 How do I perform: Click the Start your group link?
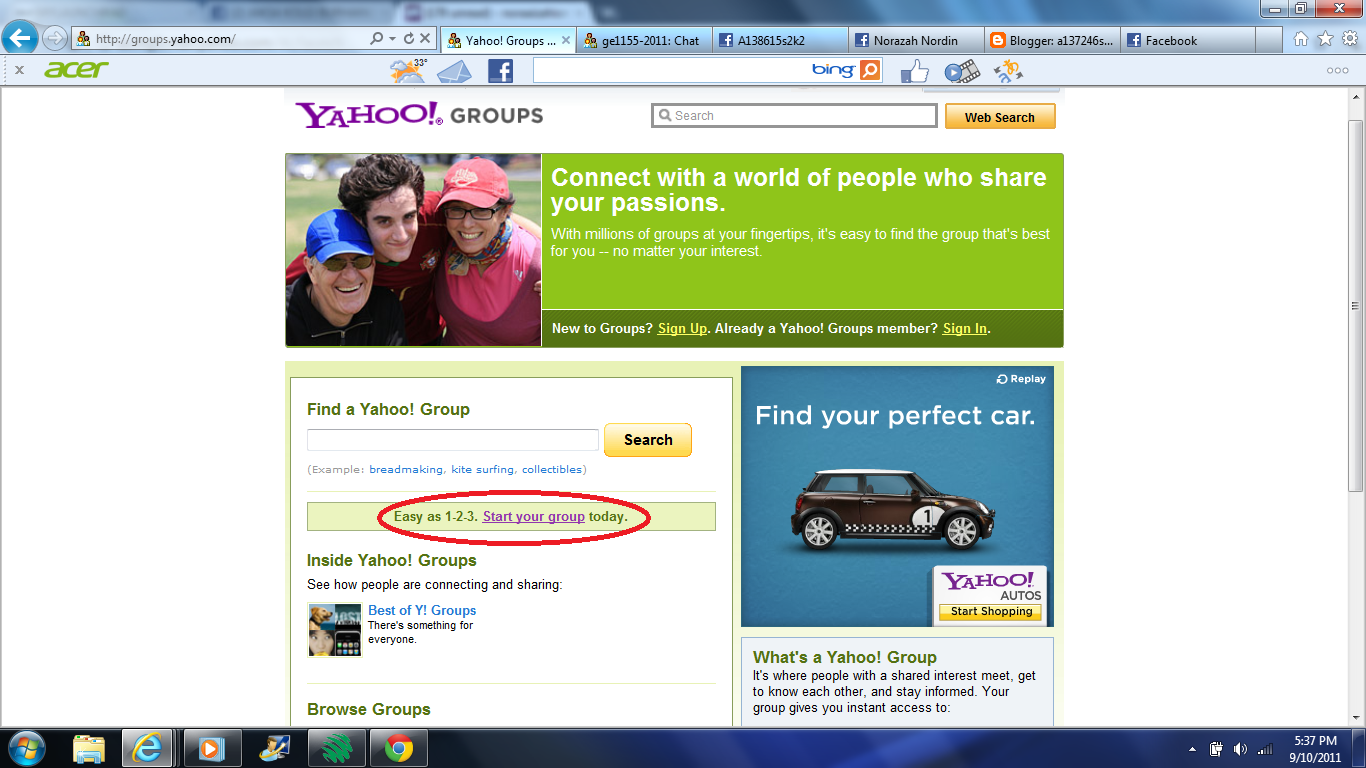tap(534, 517)
